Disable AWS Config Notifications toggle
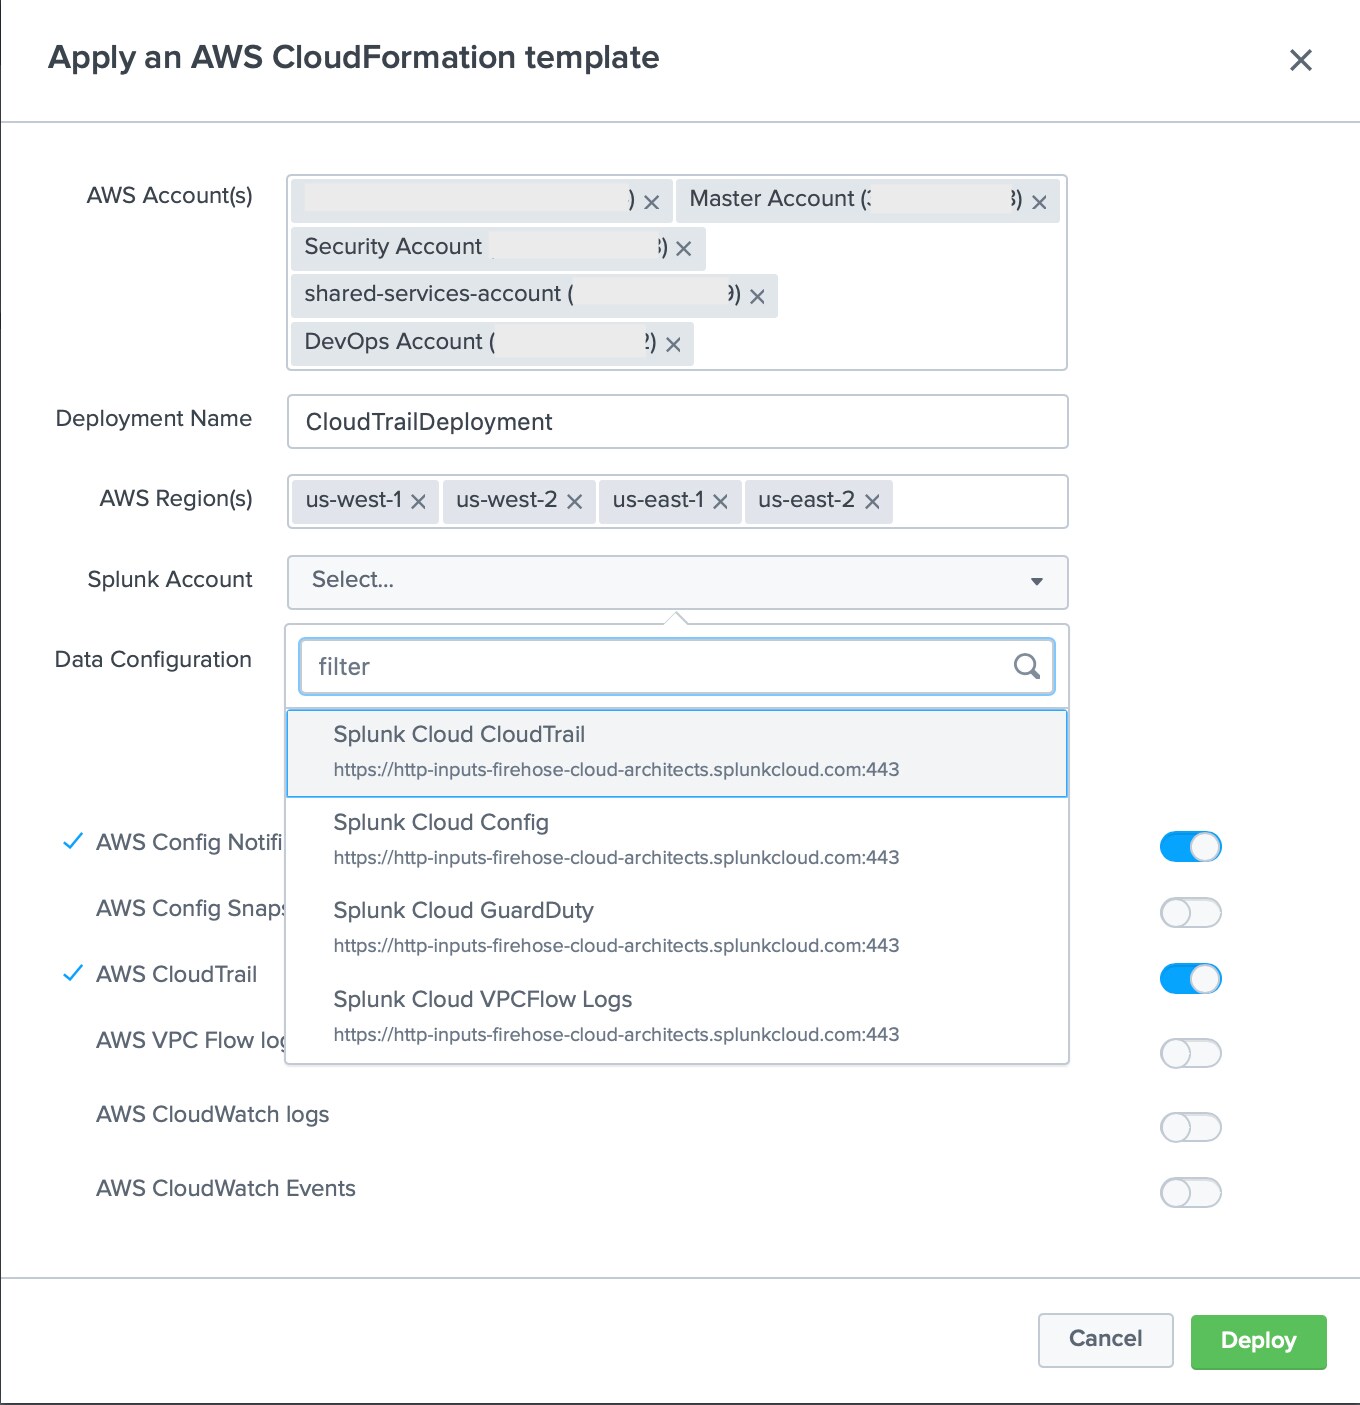 (x=1190, y=847)
